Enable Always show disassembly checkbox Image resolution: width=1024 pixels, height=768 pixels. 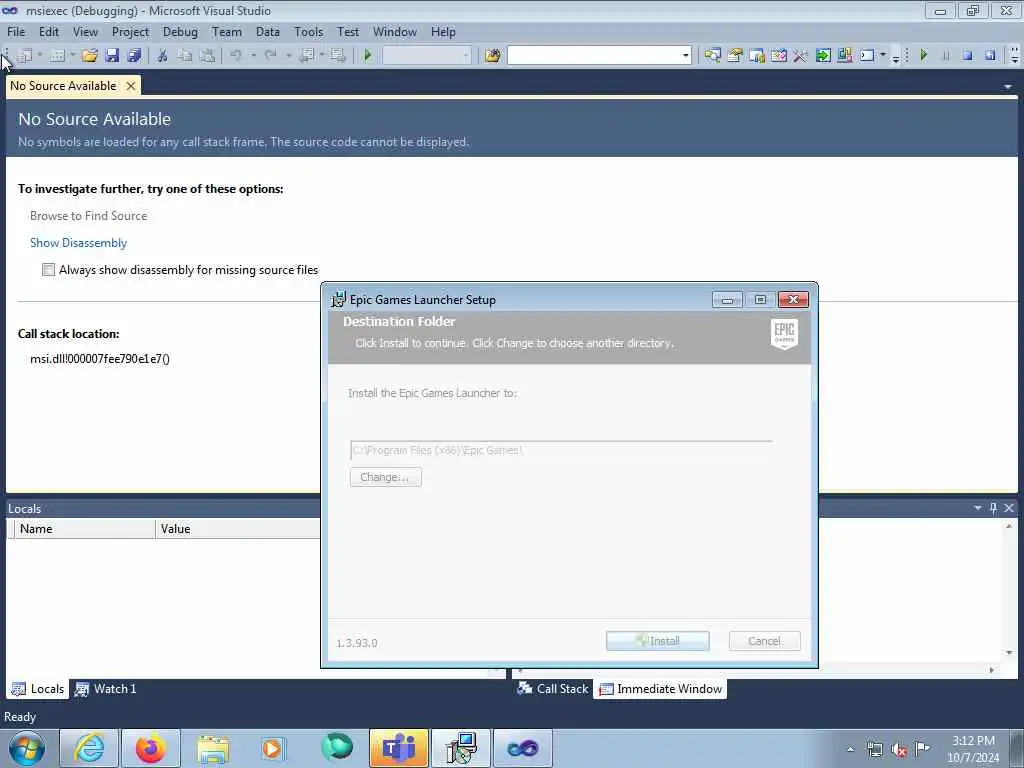[48, 270]
